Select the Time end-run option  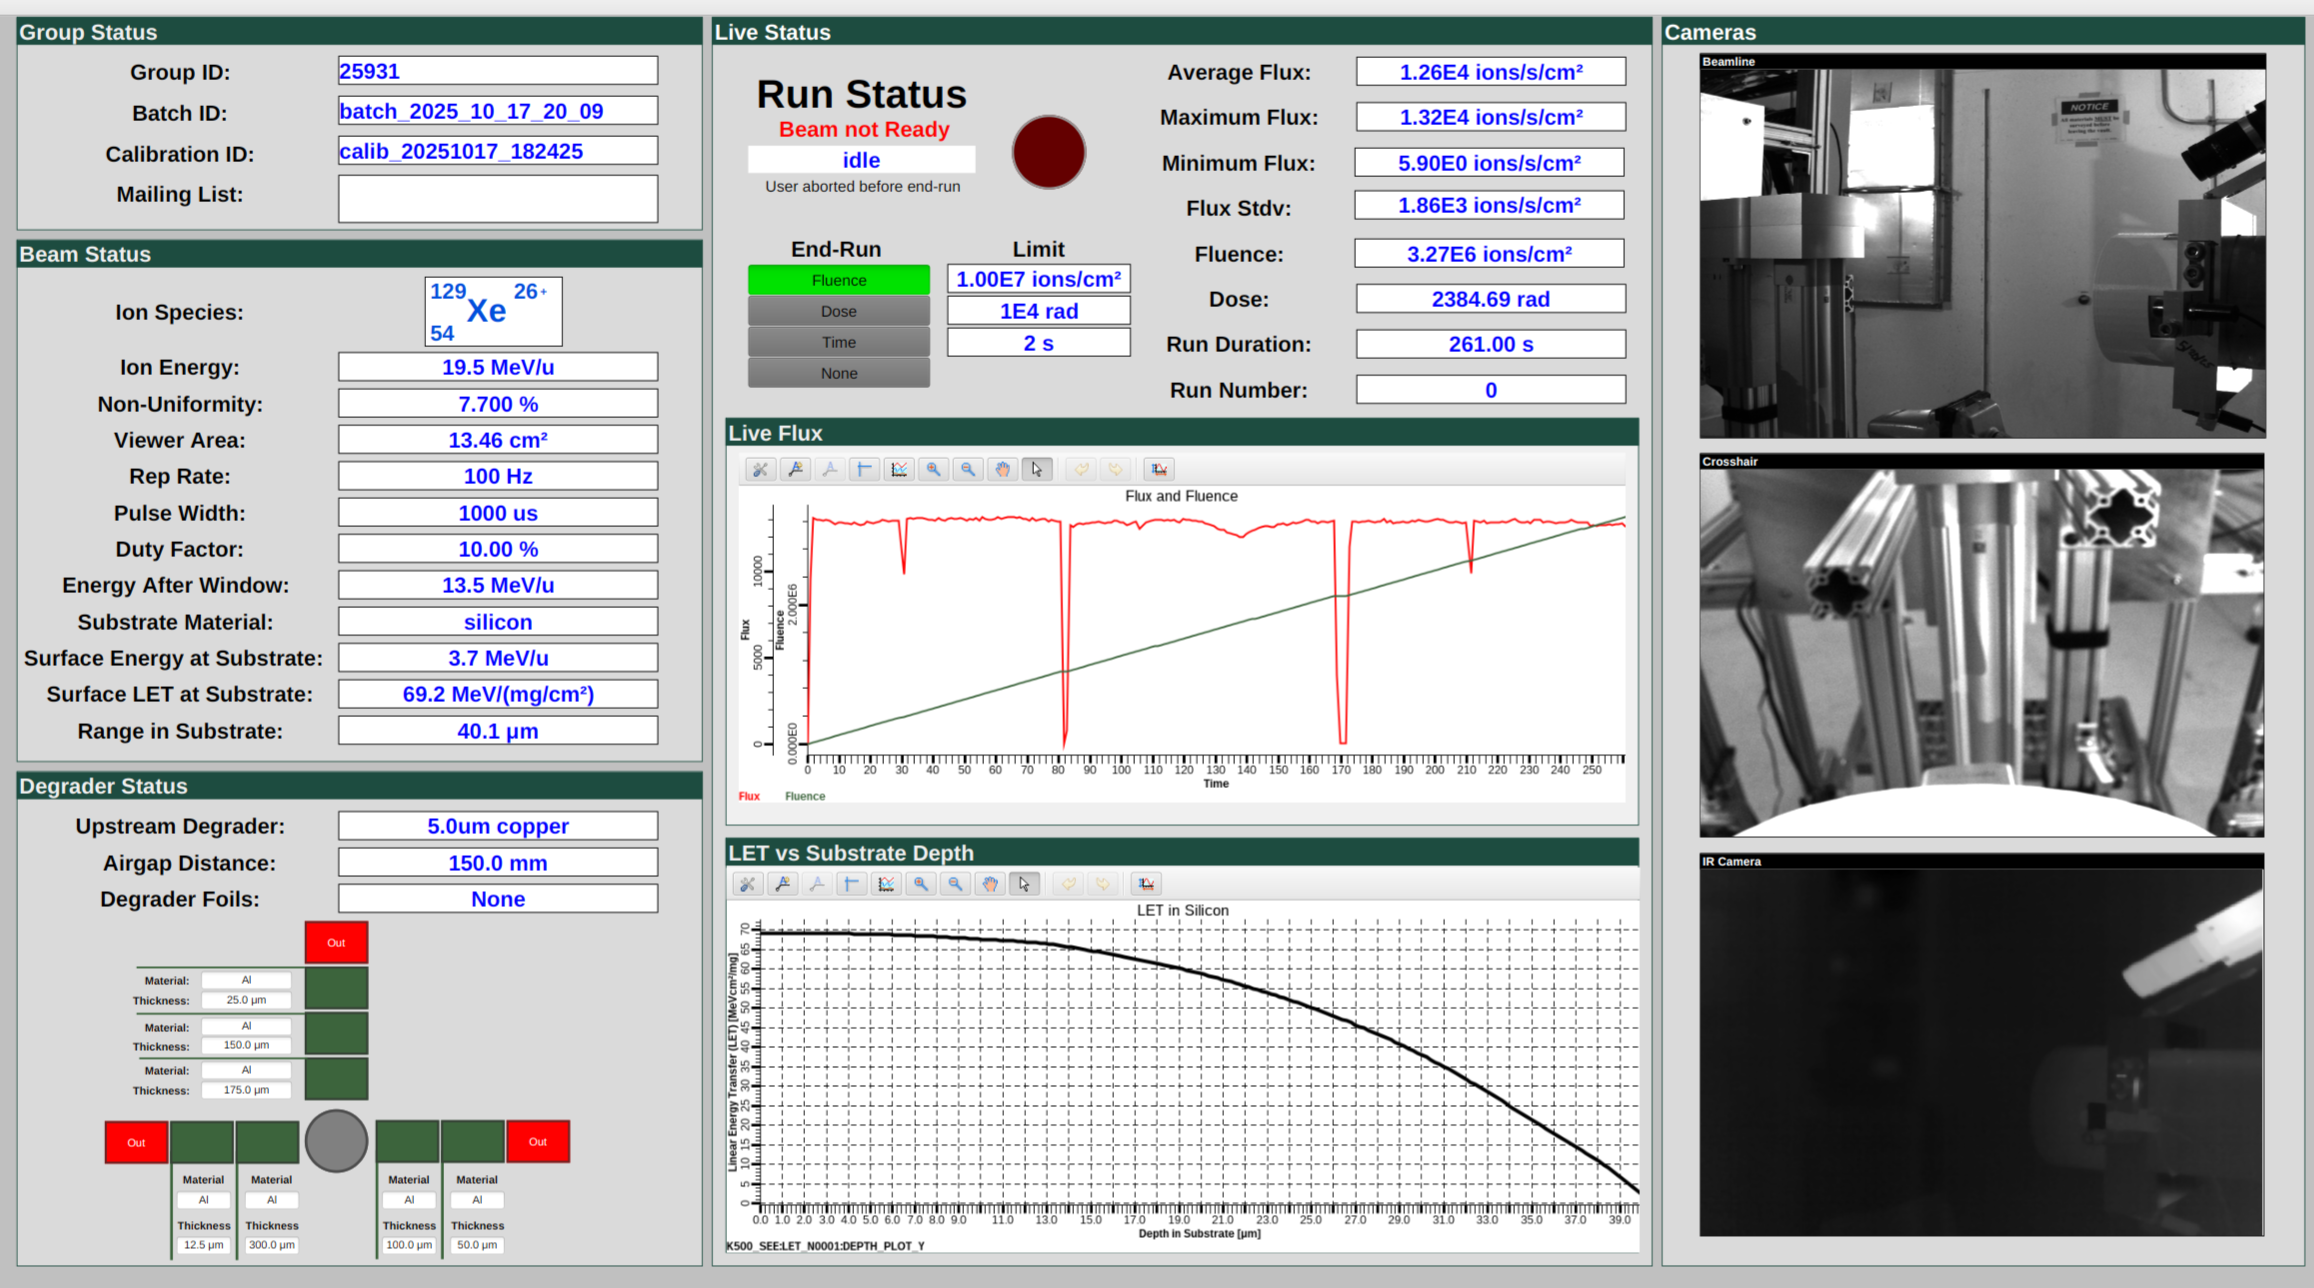pyautogui.click(x=838, y=341)
